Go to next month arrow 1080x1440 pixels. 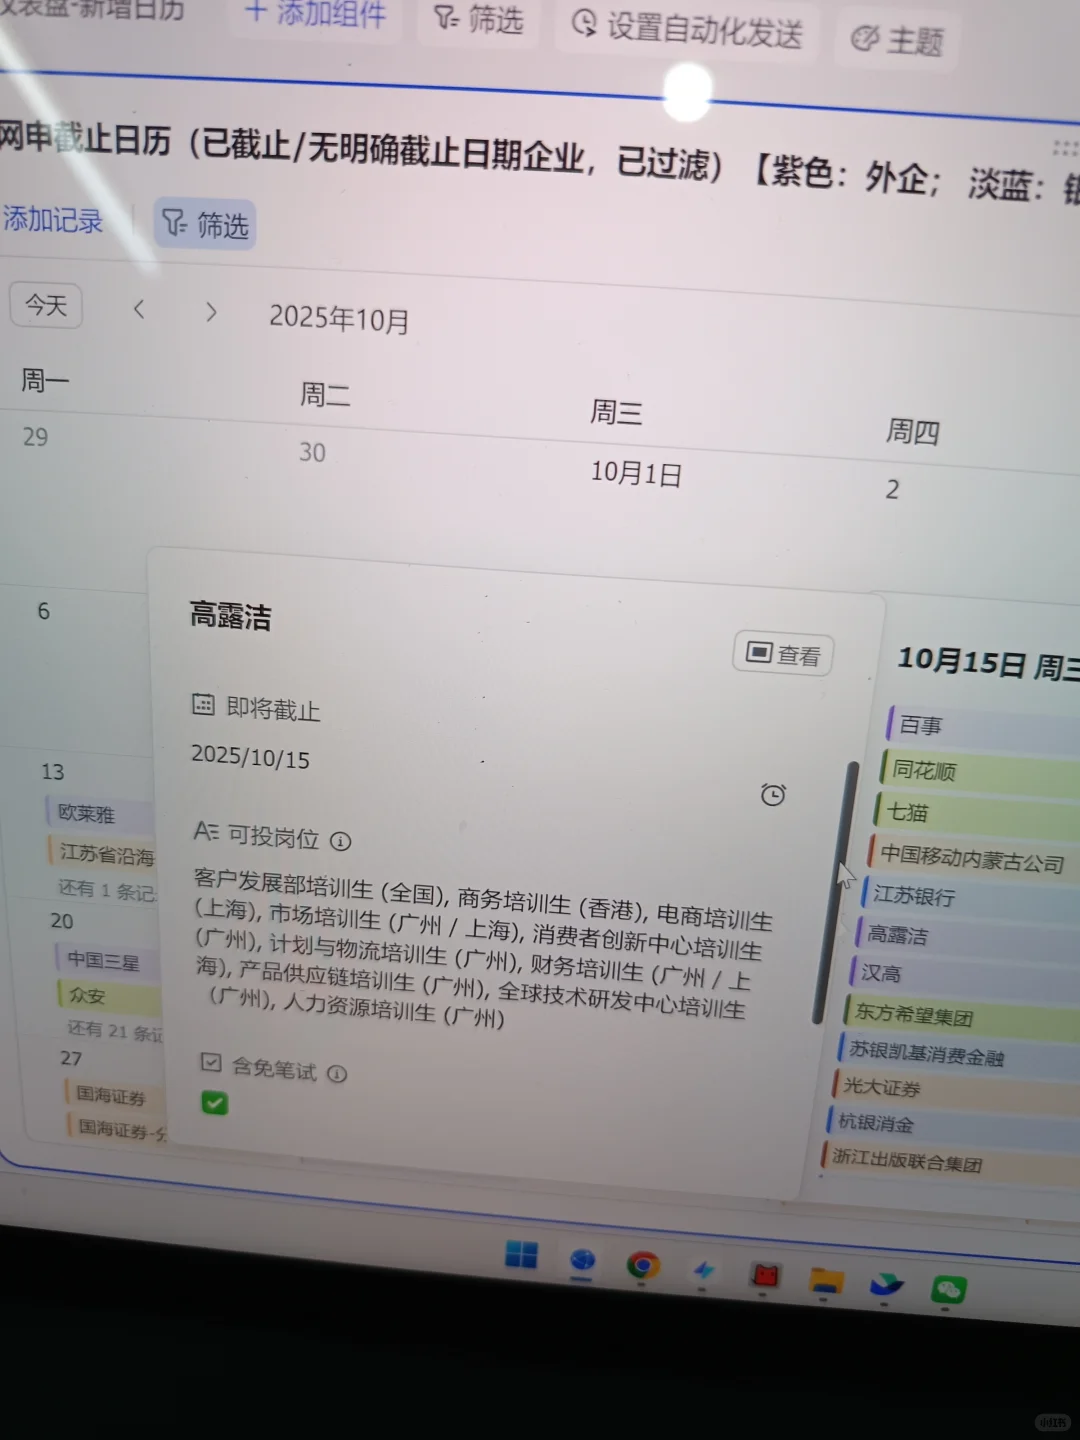pos(210,312)
